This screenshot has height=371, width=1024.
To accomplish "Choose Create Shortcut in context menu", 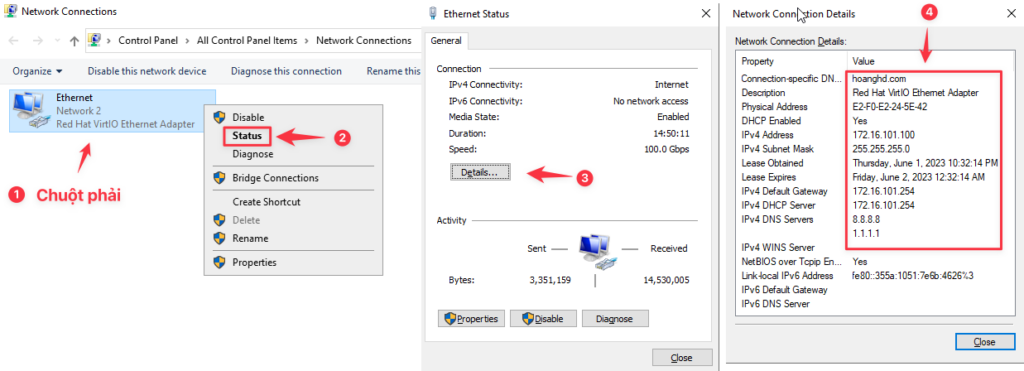I will pyautogui.click(x=266, y=202).
